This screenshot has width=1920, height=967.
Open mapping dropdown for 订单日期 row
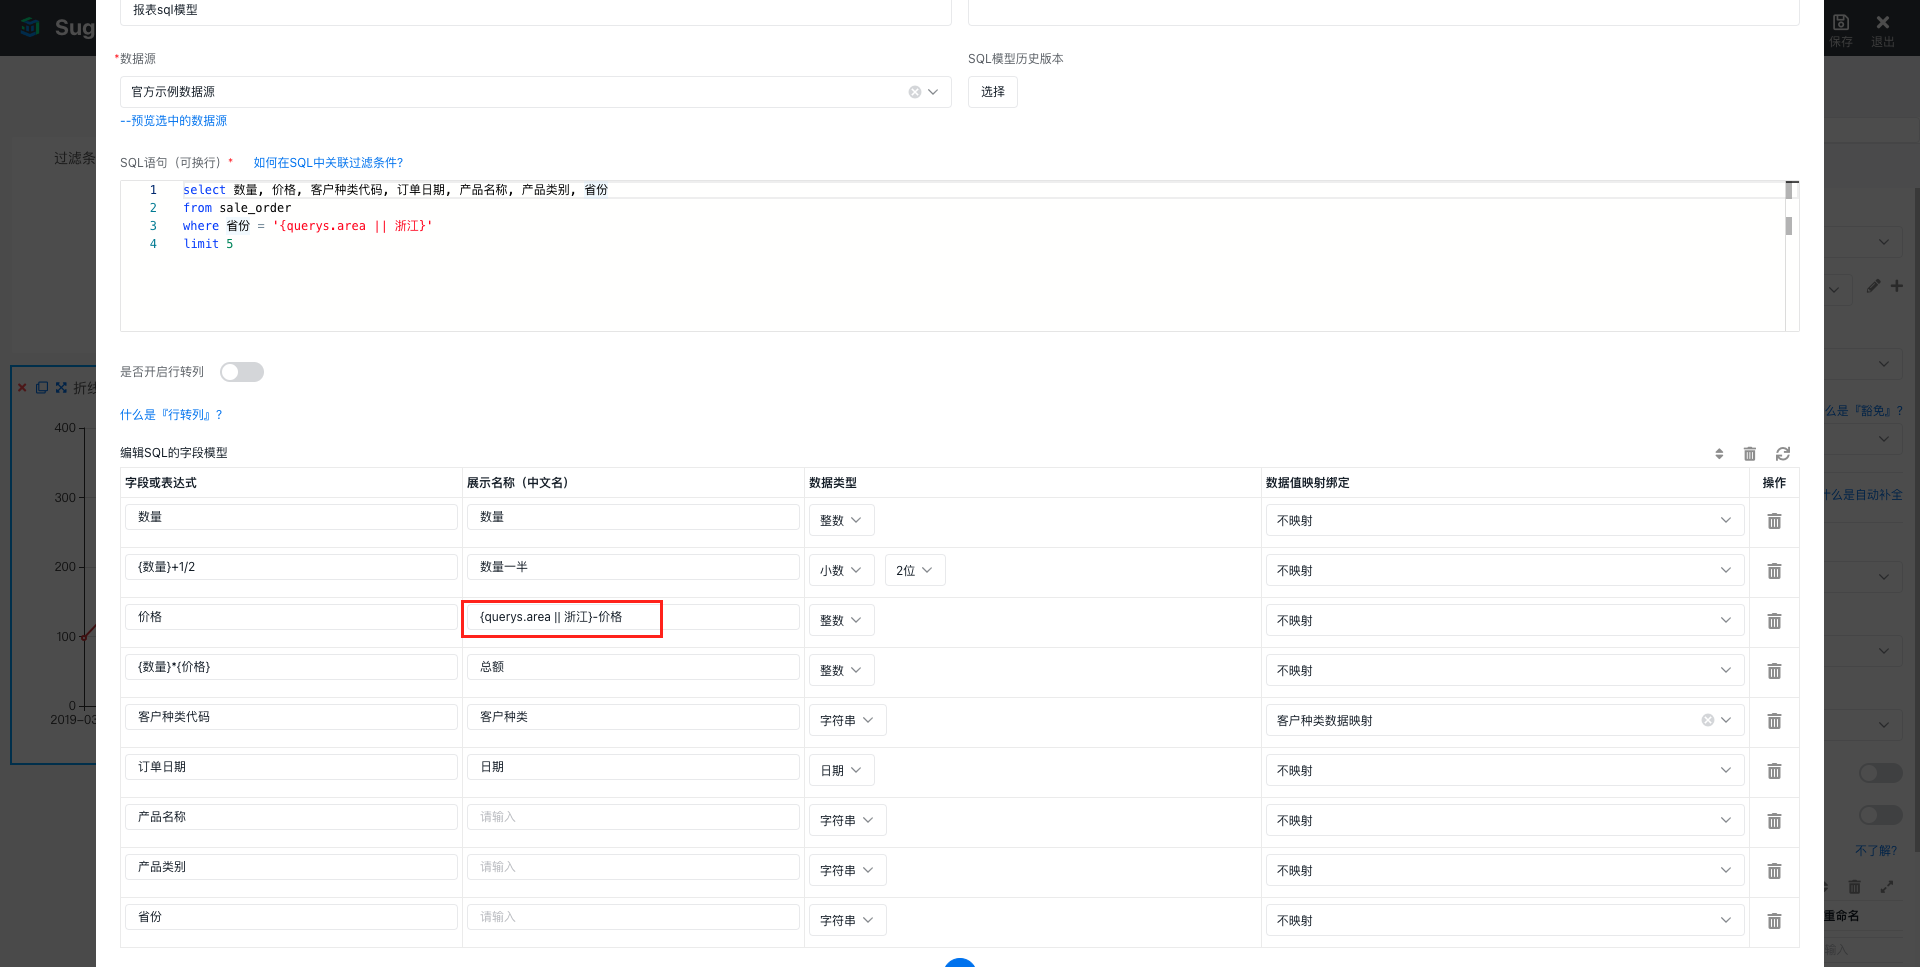(1504, 770)
